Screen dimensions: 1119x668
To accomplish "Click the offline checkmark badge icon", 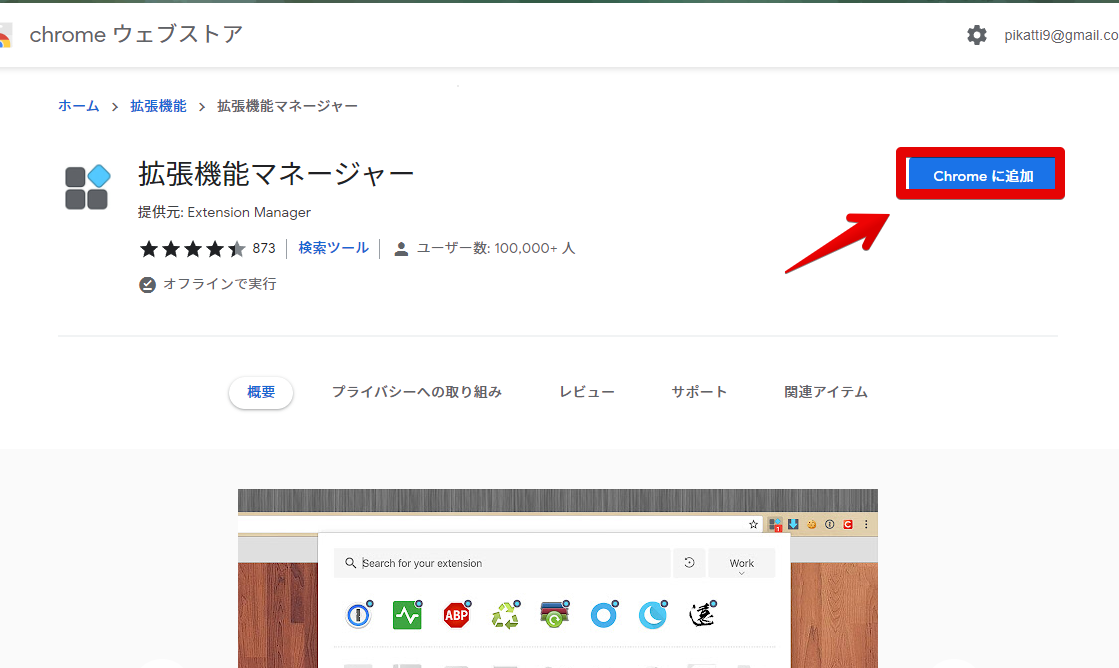I will [147, 285].
